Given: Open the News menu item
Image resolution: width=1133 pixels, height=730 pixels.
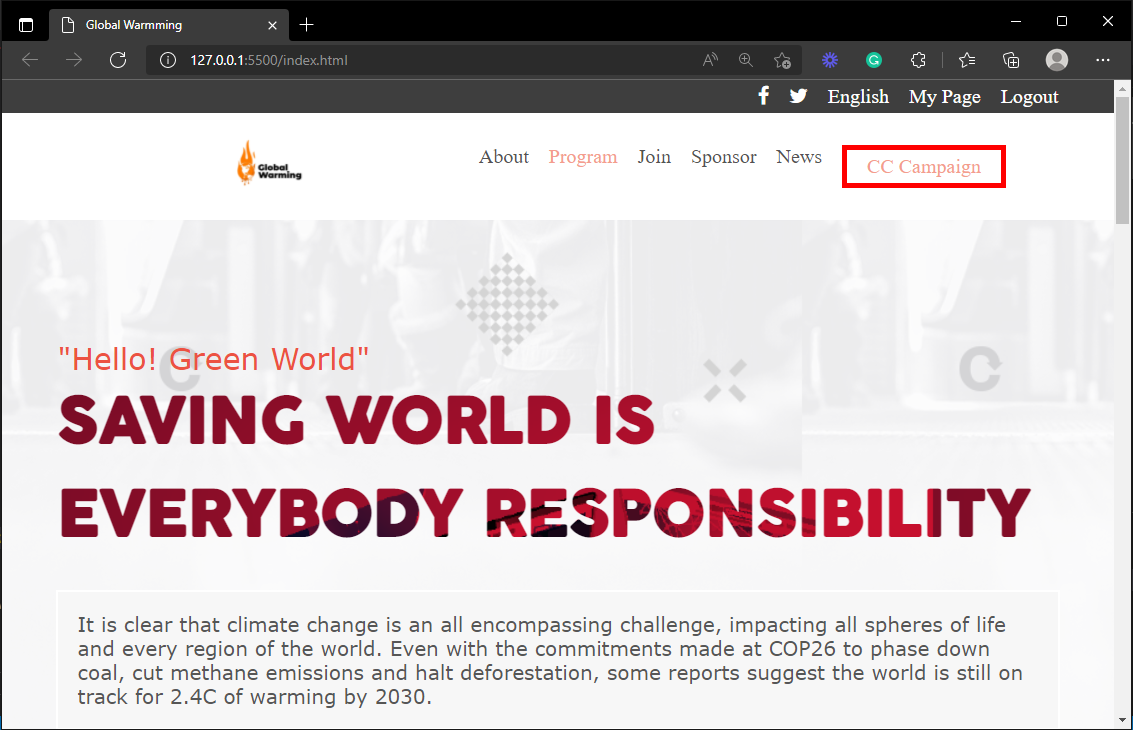Looking at the screenshot, I should coord(798,157).
